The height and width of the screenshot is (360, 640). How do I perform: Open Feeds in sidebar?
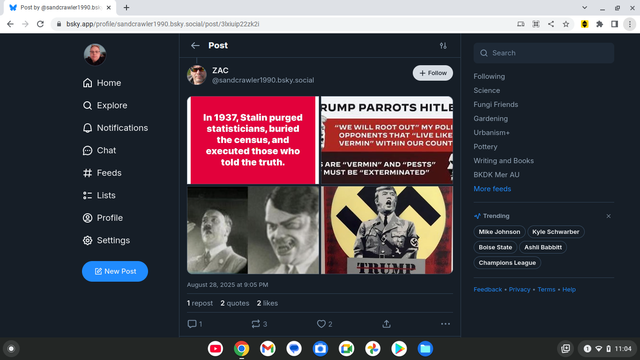point(102,173)
